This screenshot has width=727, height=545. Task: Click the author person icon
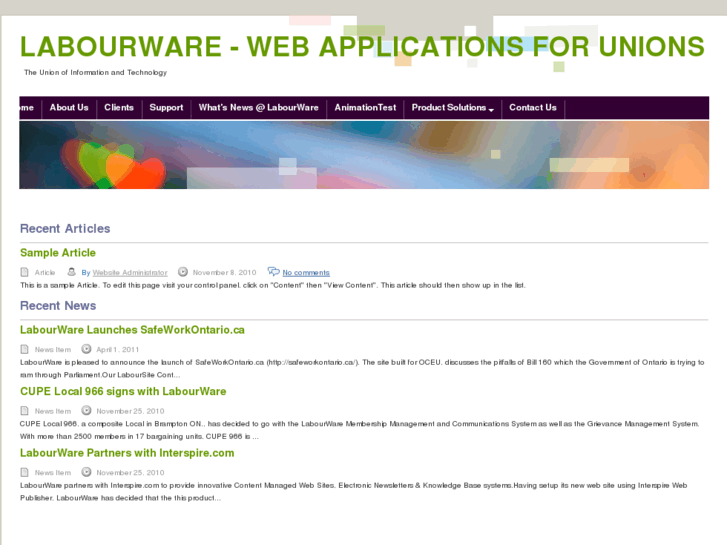(x=71, y=272)
